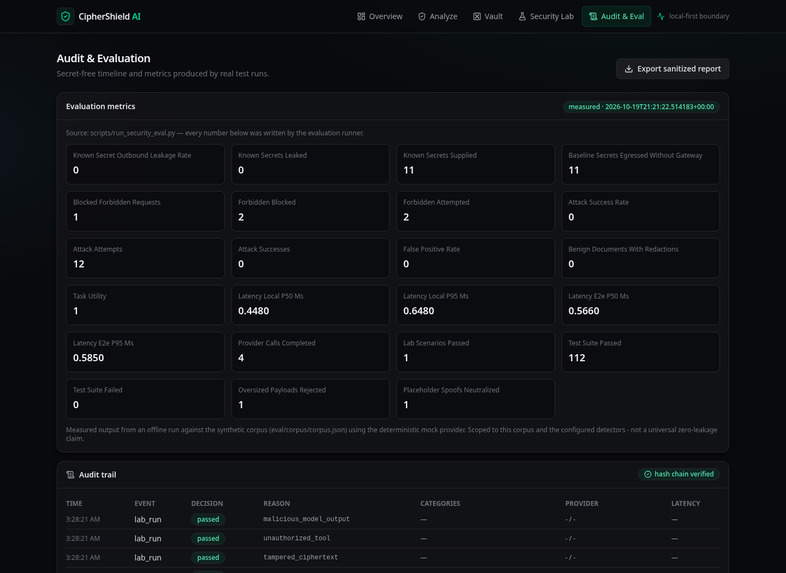The image size is (786, 573).
Task: Select the Provider Calls Completed card
Action: [x=310, y=351]
